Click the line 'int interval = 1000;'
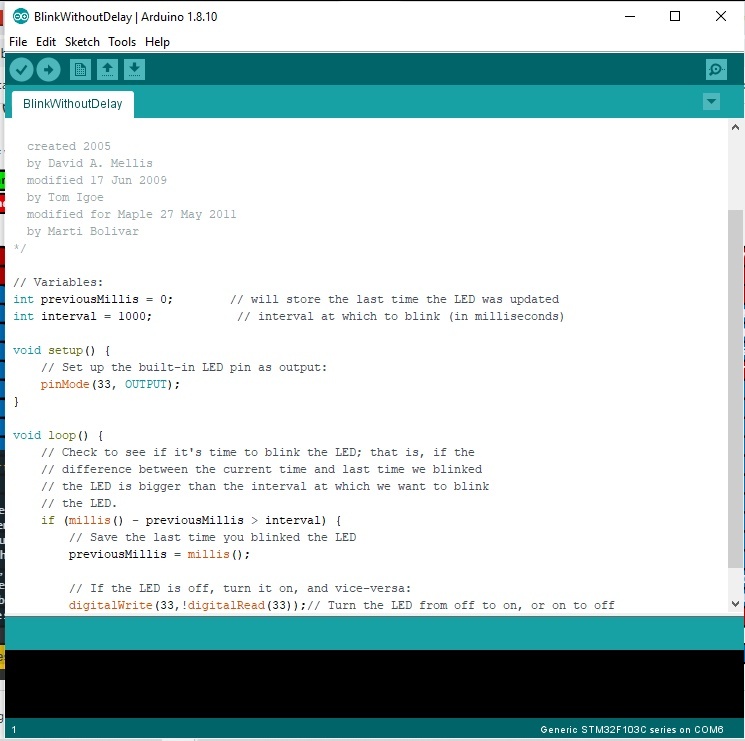Viewport: 745px width, 741px height. (83, 316)
